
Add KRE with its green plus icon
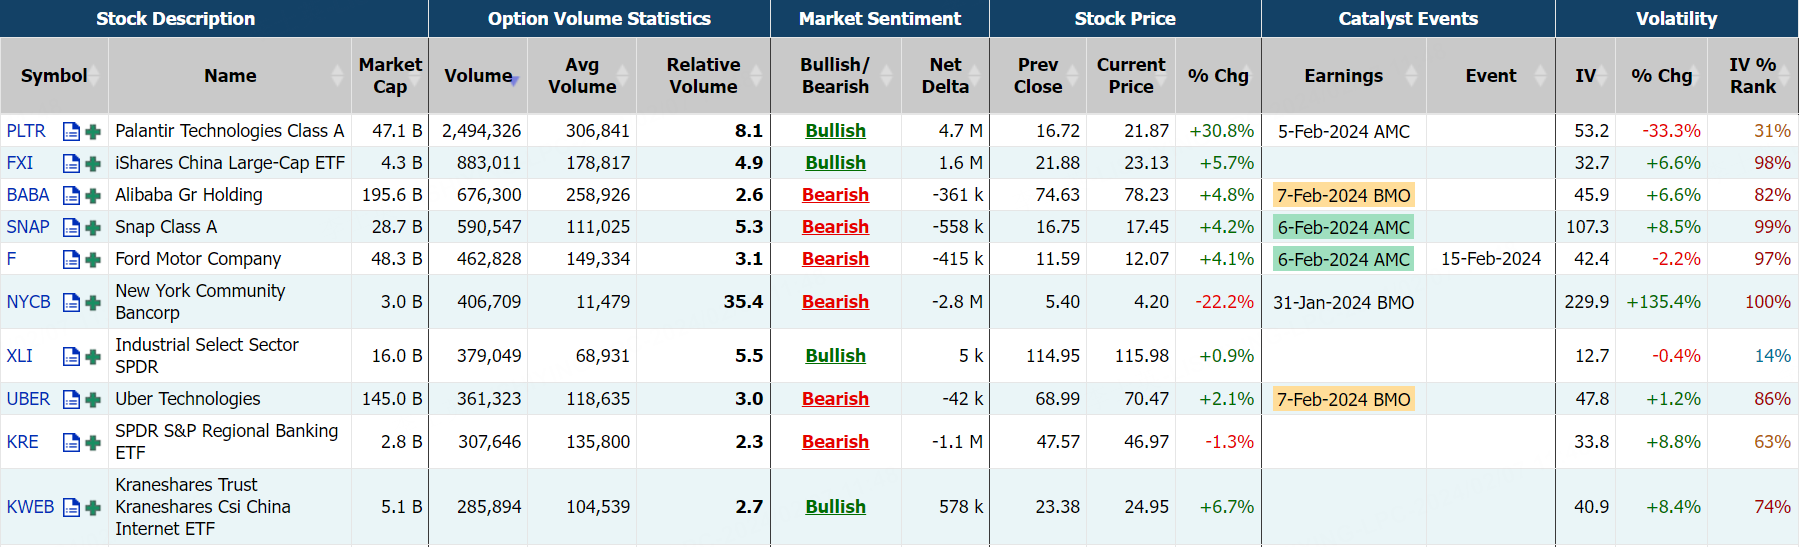coord(93,442)
